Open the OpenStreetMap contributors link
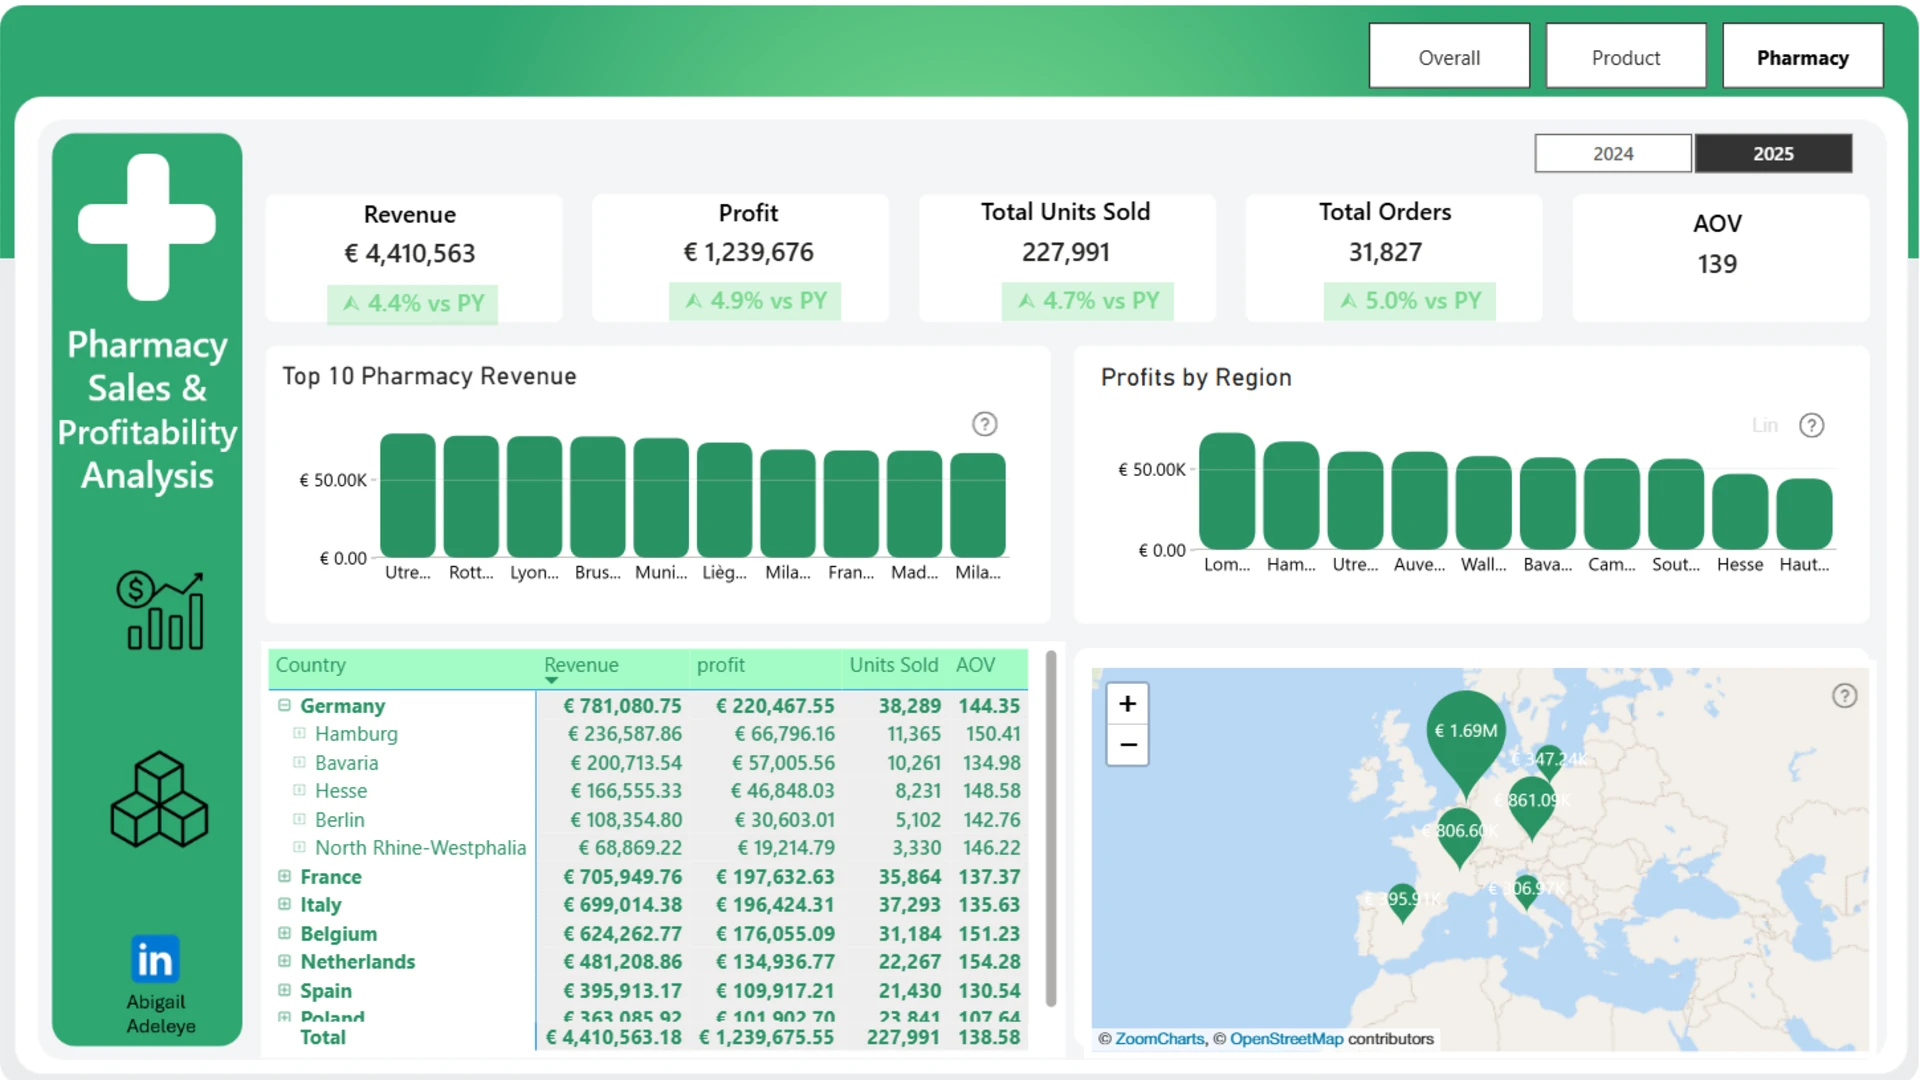 1286,1038
